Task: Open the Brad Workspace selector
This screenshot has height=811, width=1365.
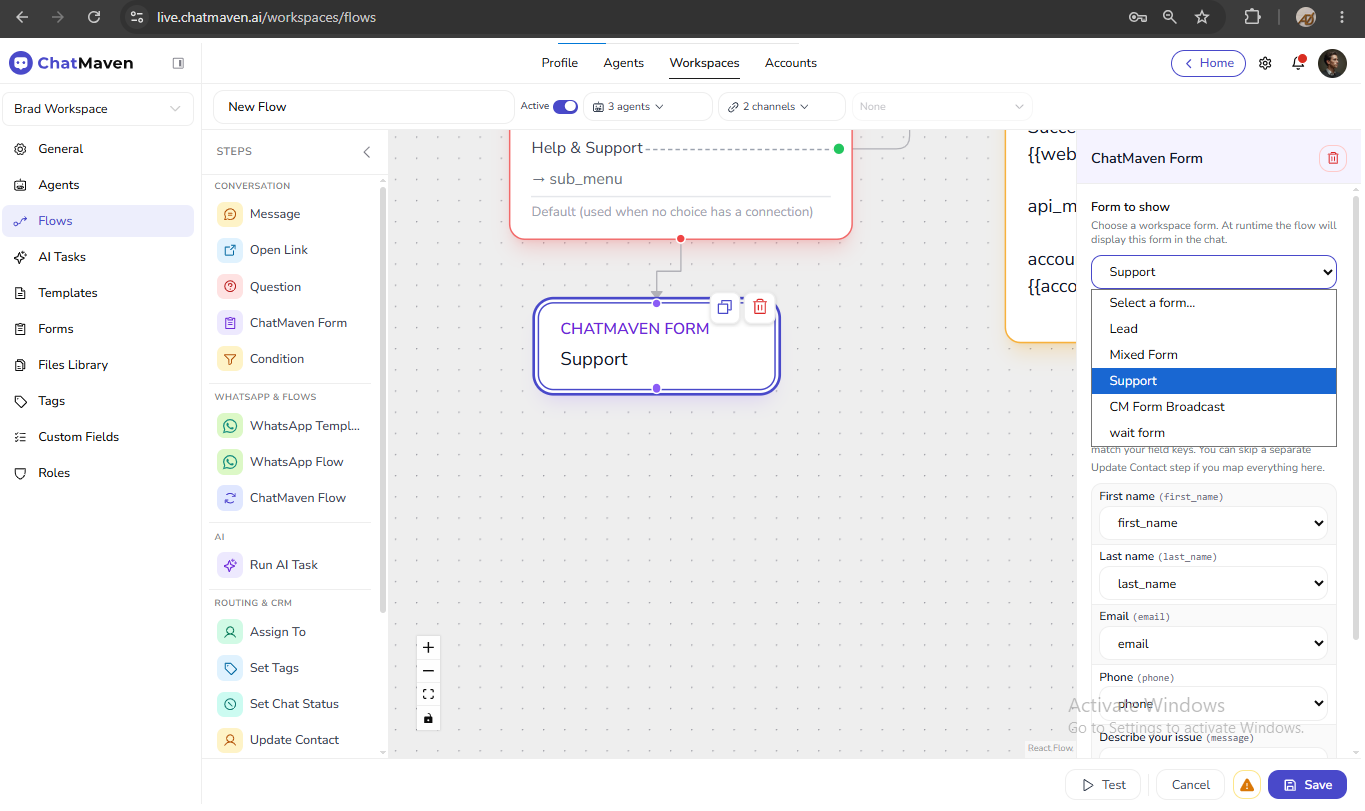Action: click(x=98, y=109)
